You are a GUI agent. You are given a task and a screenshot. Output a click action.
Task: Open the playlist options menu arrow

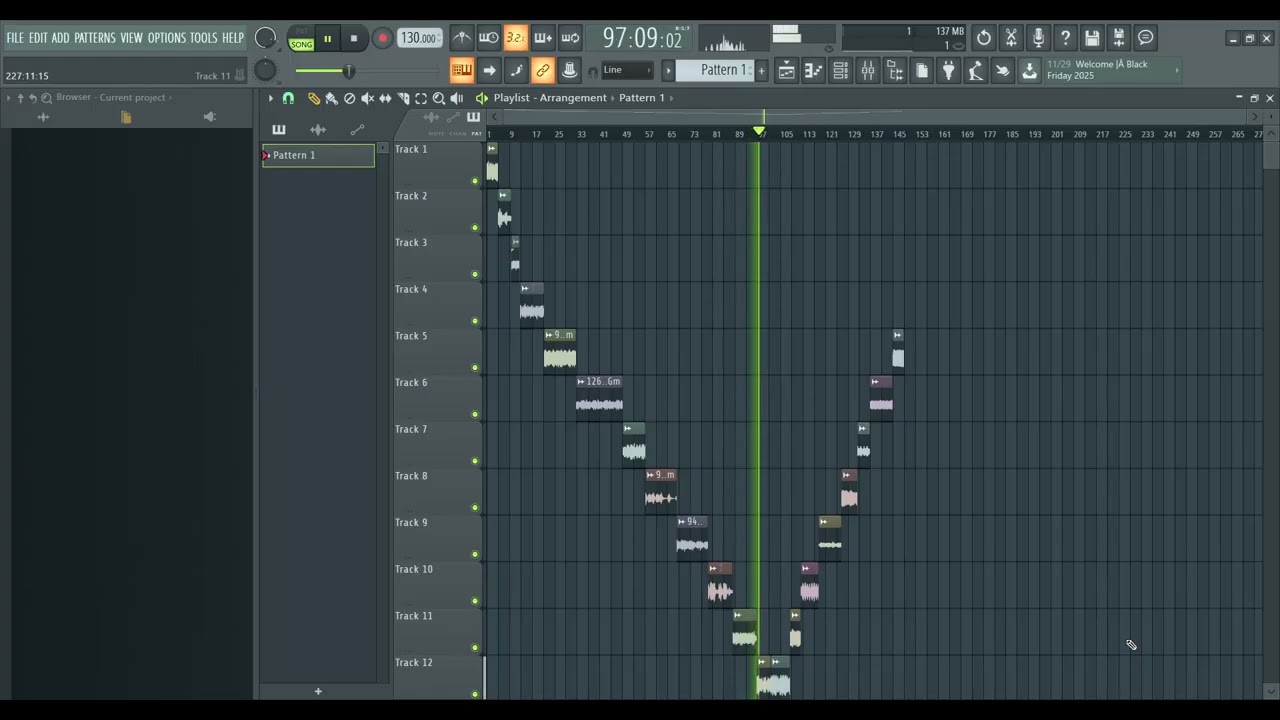270,98
